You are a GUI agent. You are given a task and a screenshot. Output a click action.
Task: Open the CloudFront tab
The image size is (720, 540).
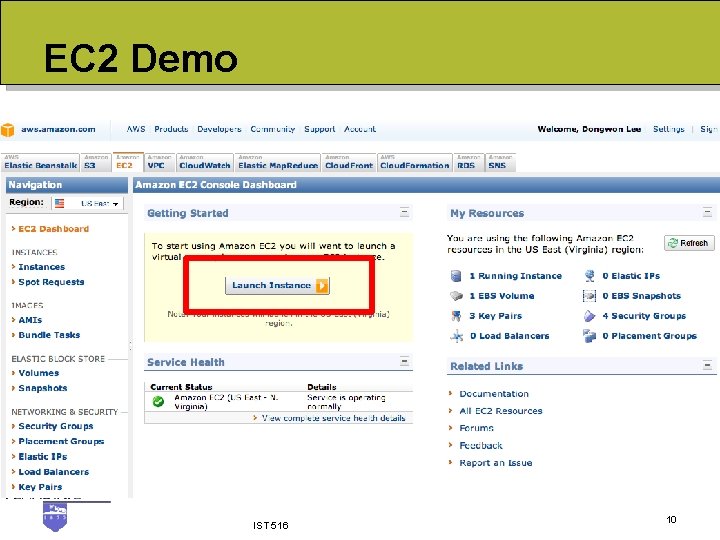349,163
